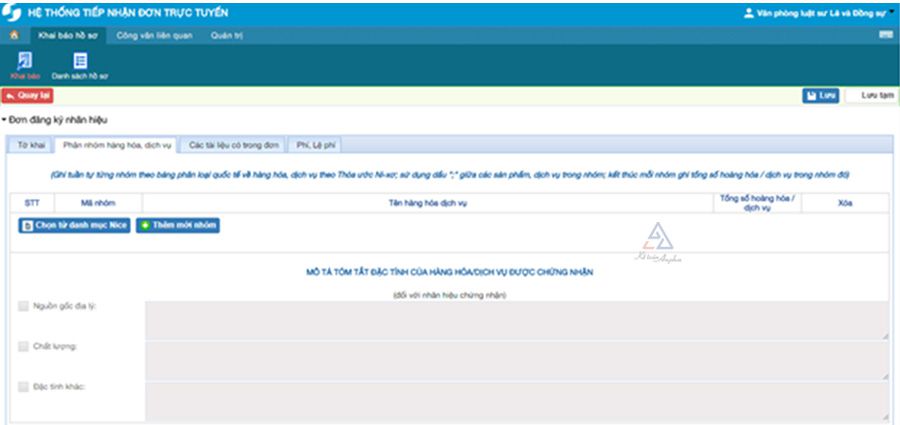Click the user profile icon
900x425 pixels.
(749, 13)
